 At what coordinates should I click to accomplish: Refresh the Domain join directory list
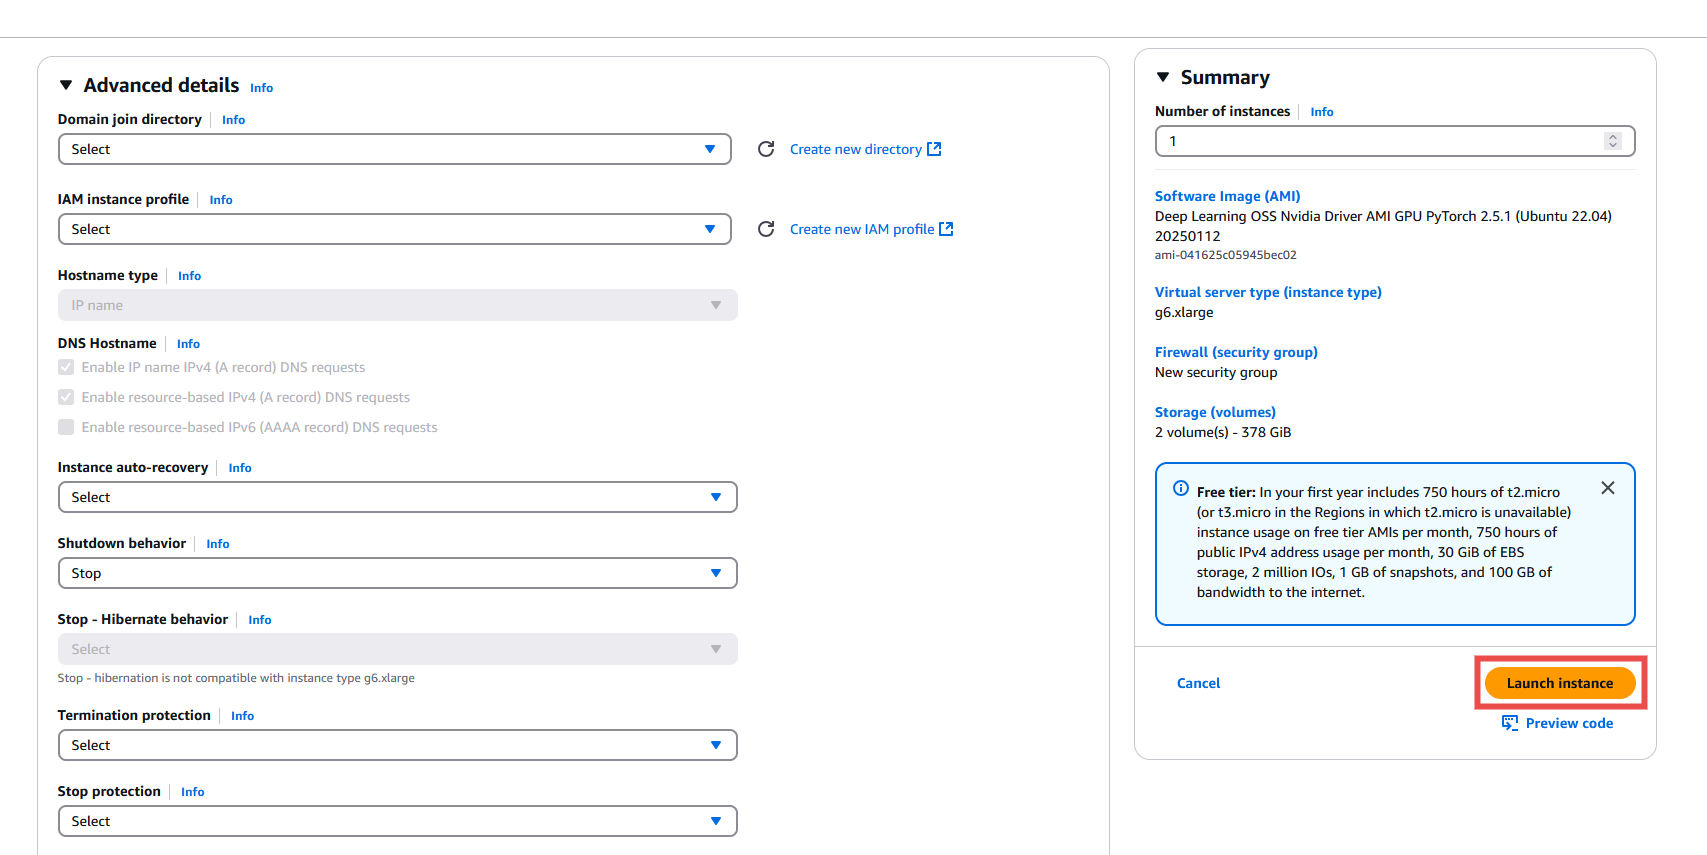pos(766,149)
